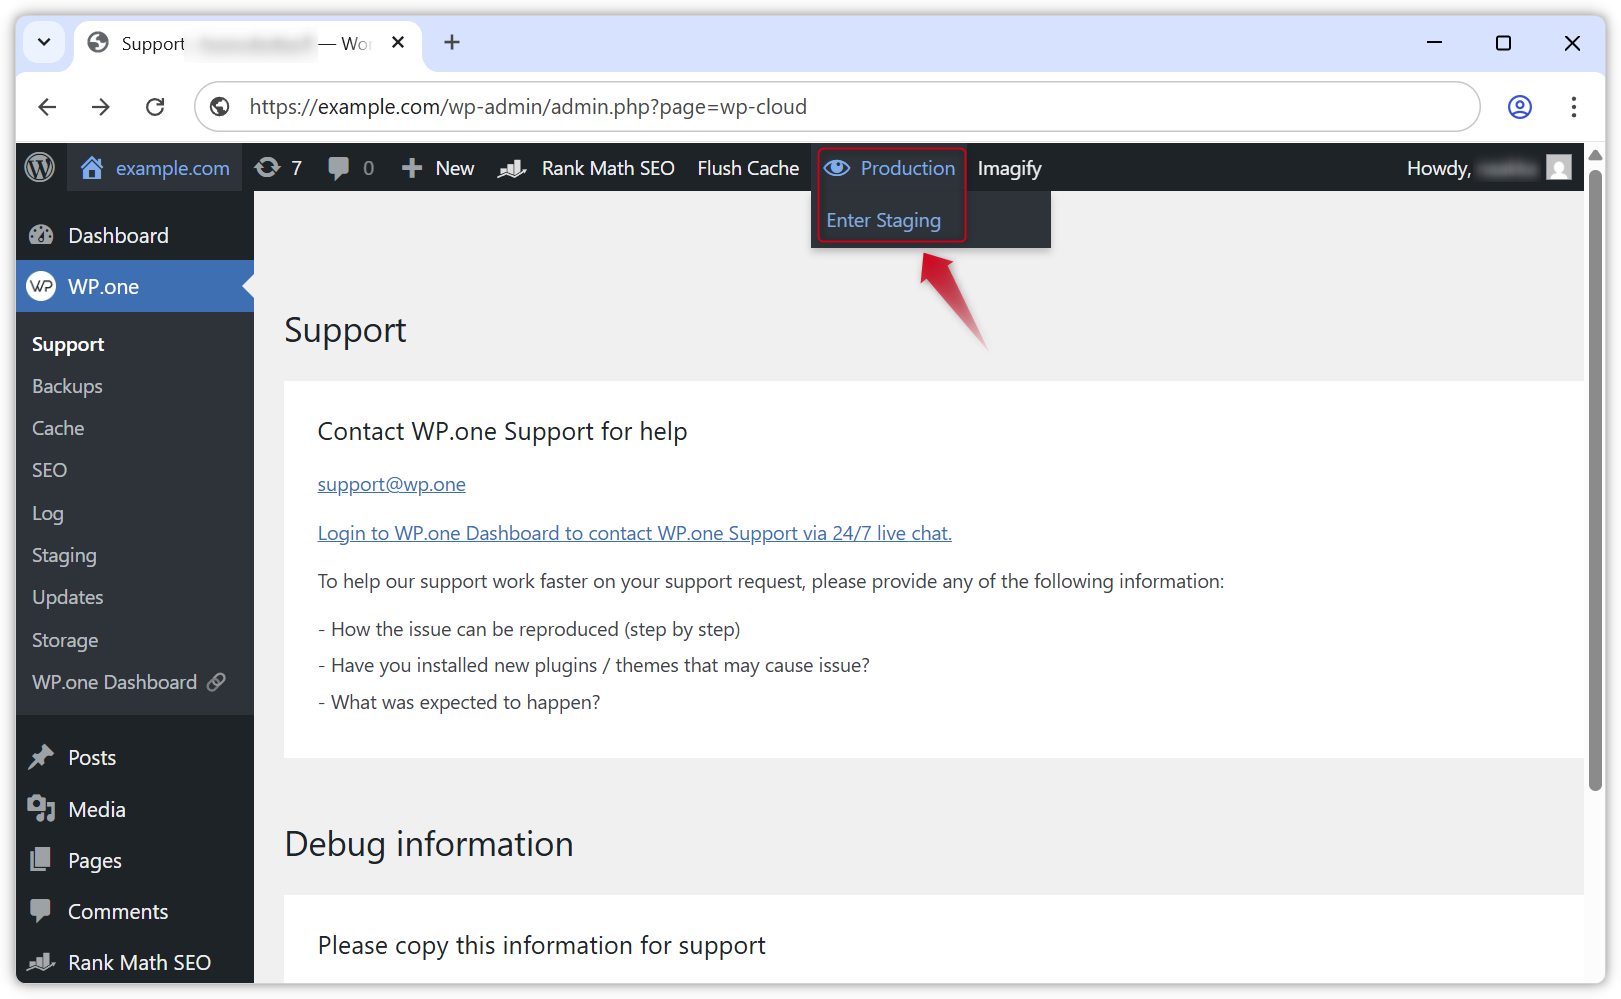This screenshot has height=999, width=1621.
Task: Open the updates icon showing 7
Action: point(267,167)
